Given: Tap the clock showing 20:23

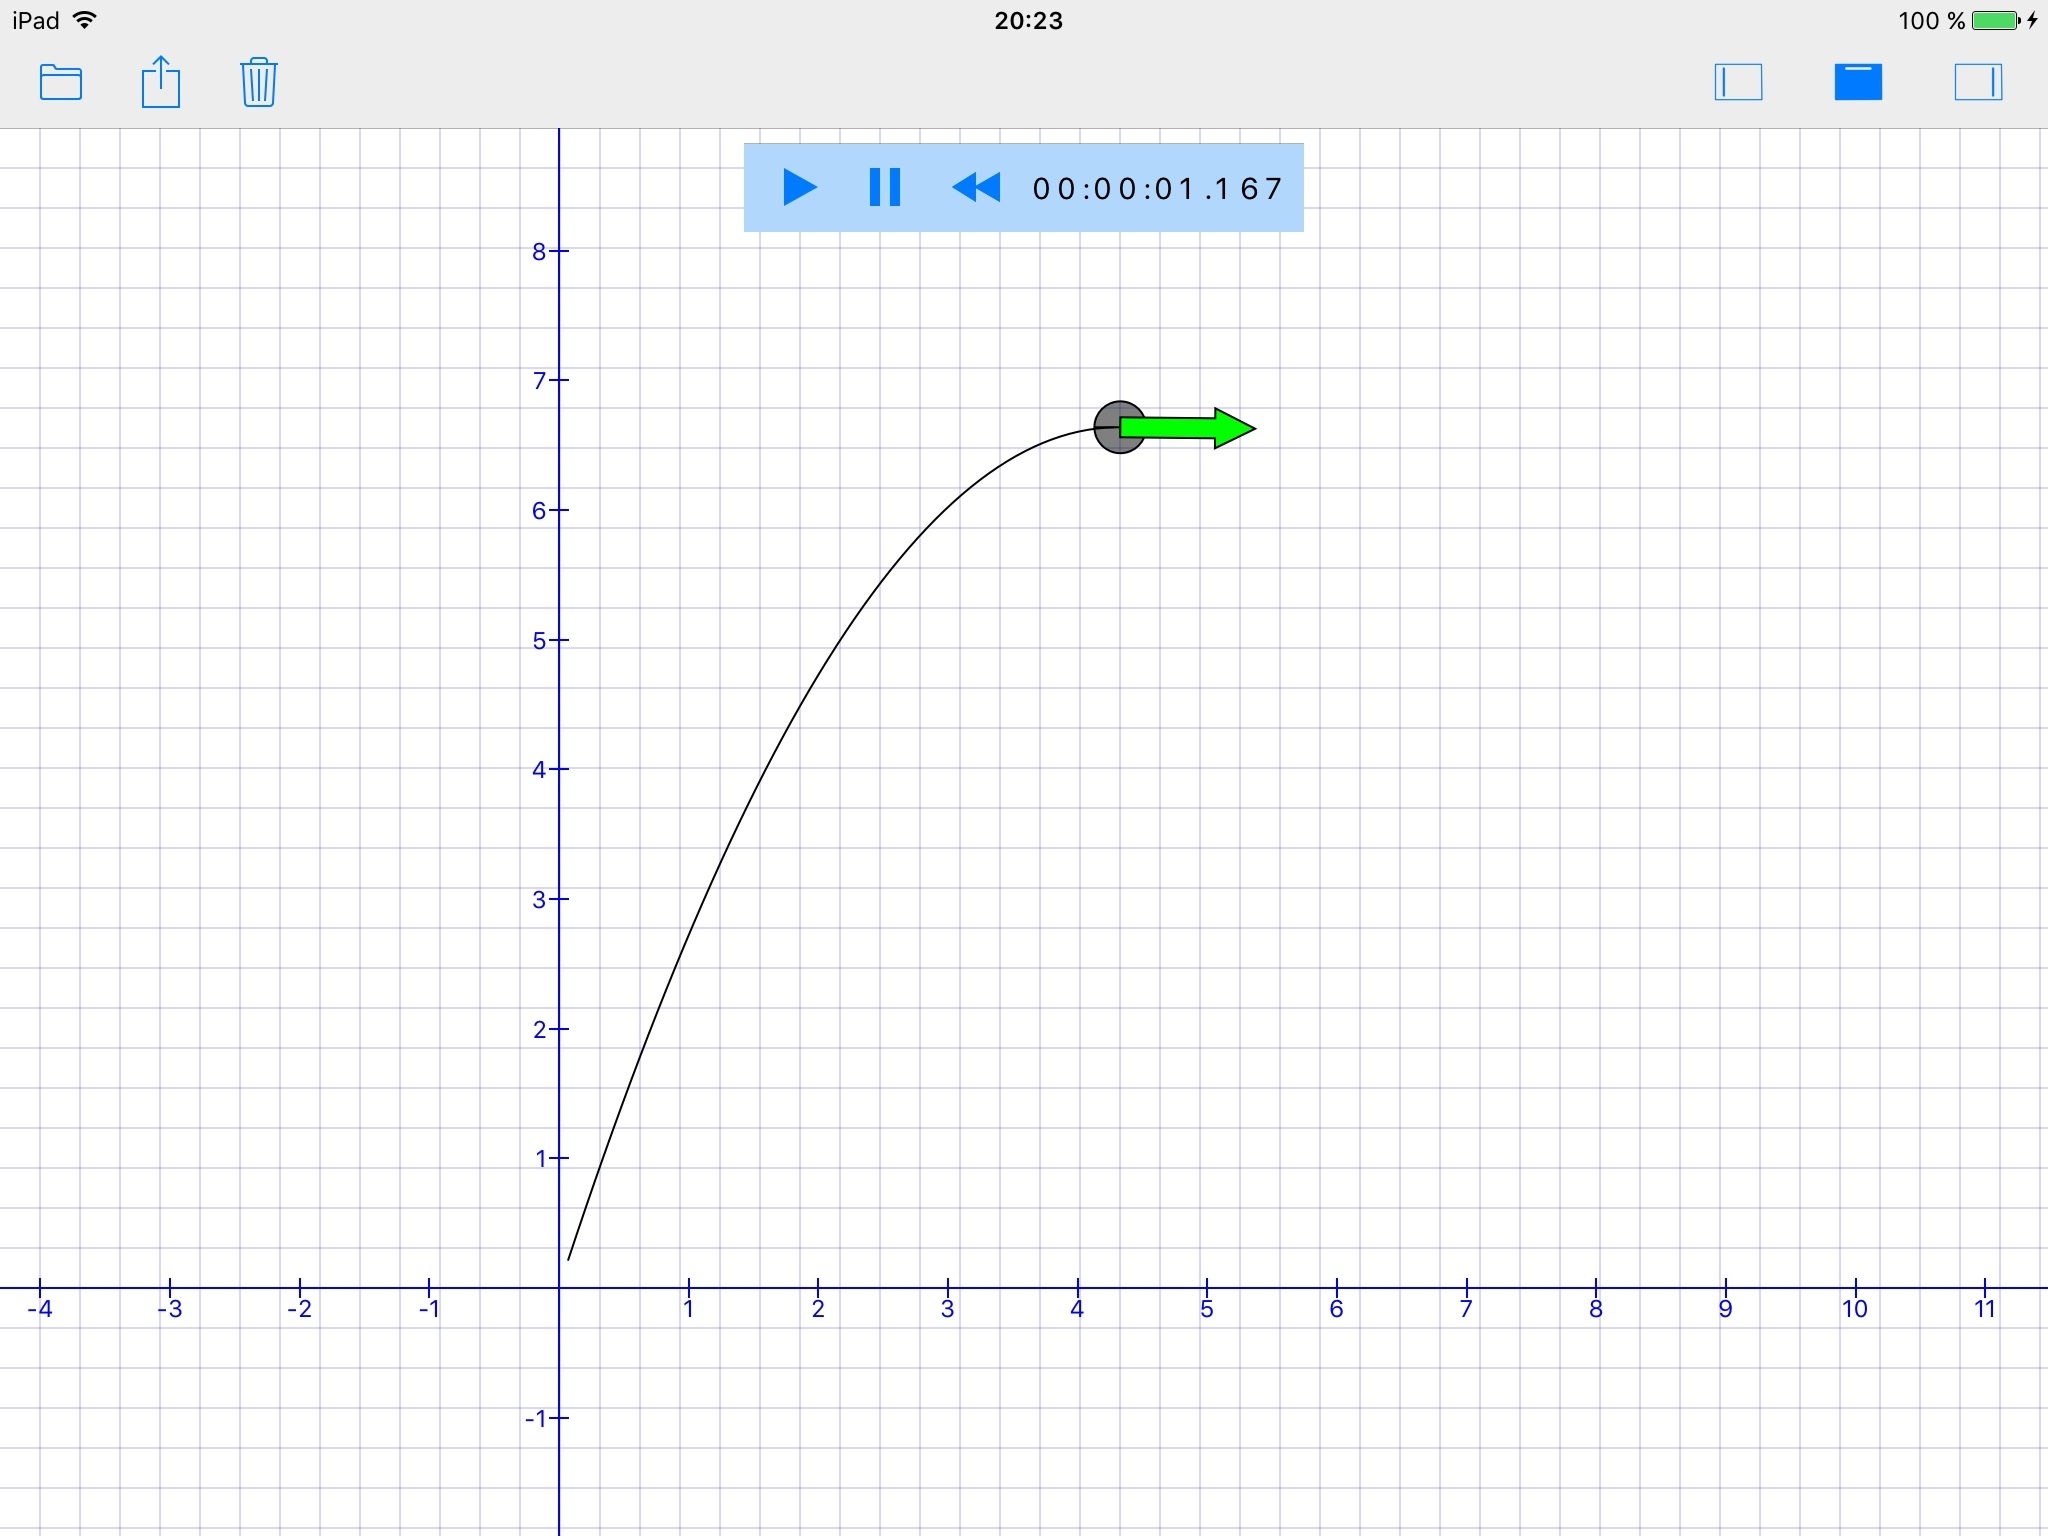Looking at the screenshot, I should point(1028,21).
